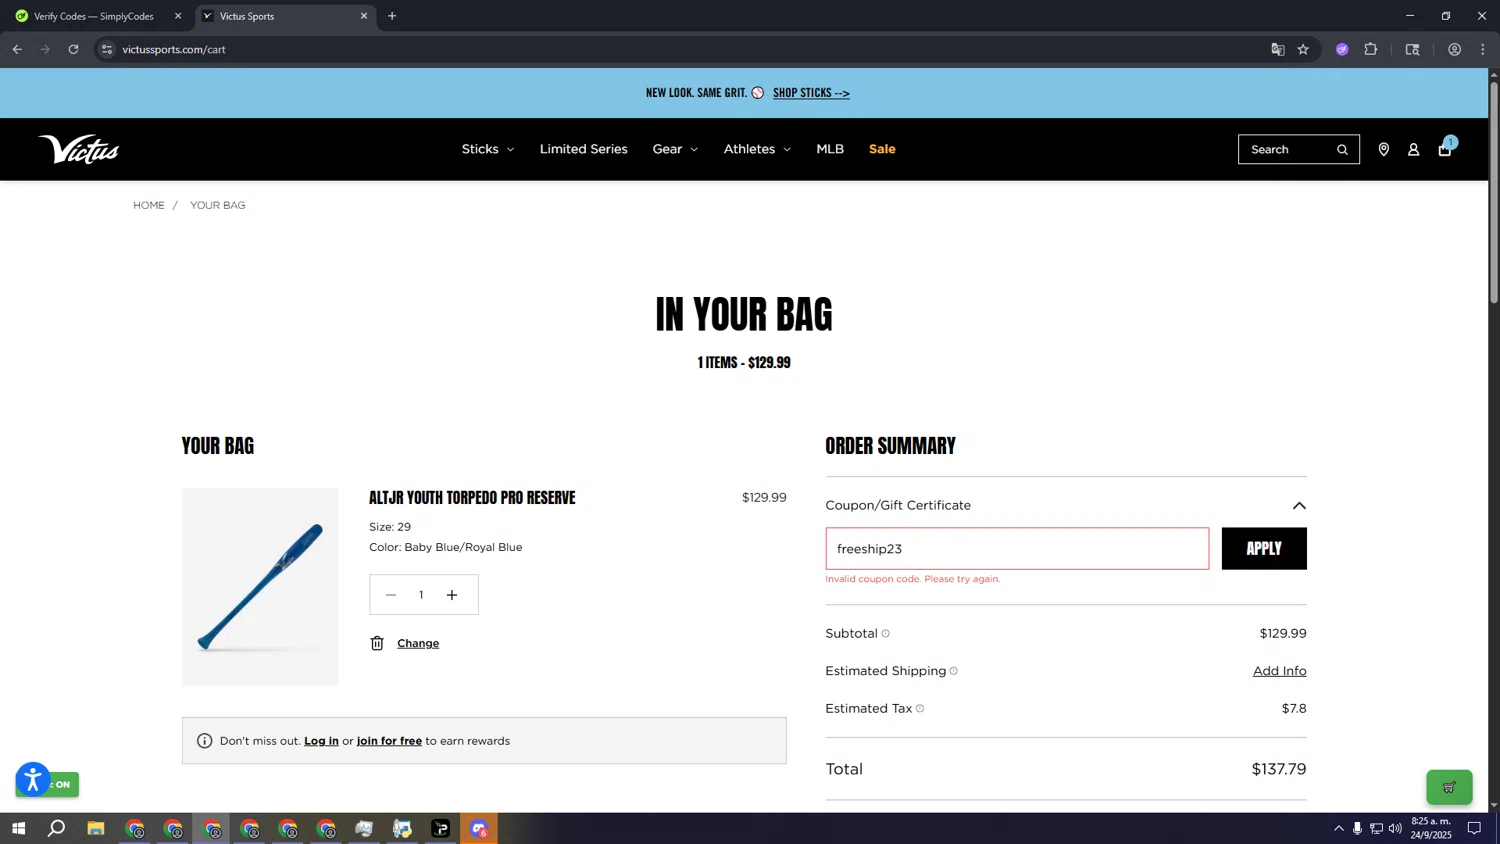Viewport: 1500px width, 844px height.
Task: Reload the page
Action: coord(73,49)
